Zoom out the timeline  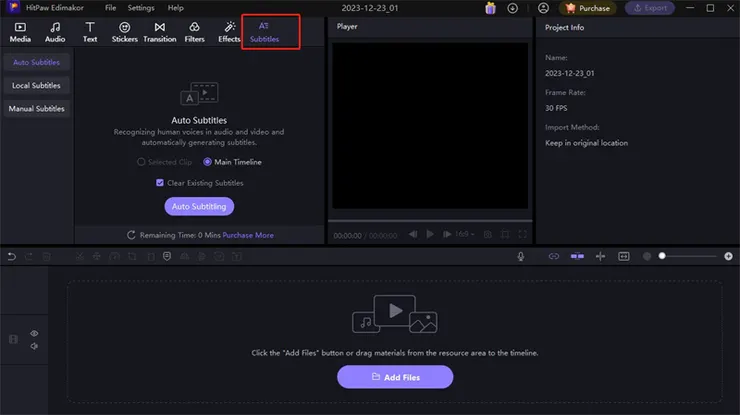click(647, 256)
